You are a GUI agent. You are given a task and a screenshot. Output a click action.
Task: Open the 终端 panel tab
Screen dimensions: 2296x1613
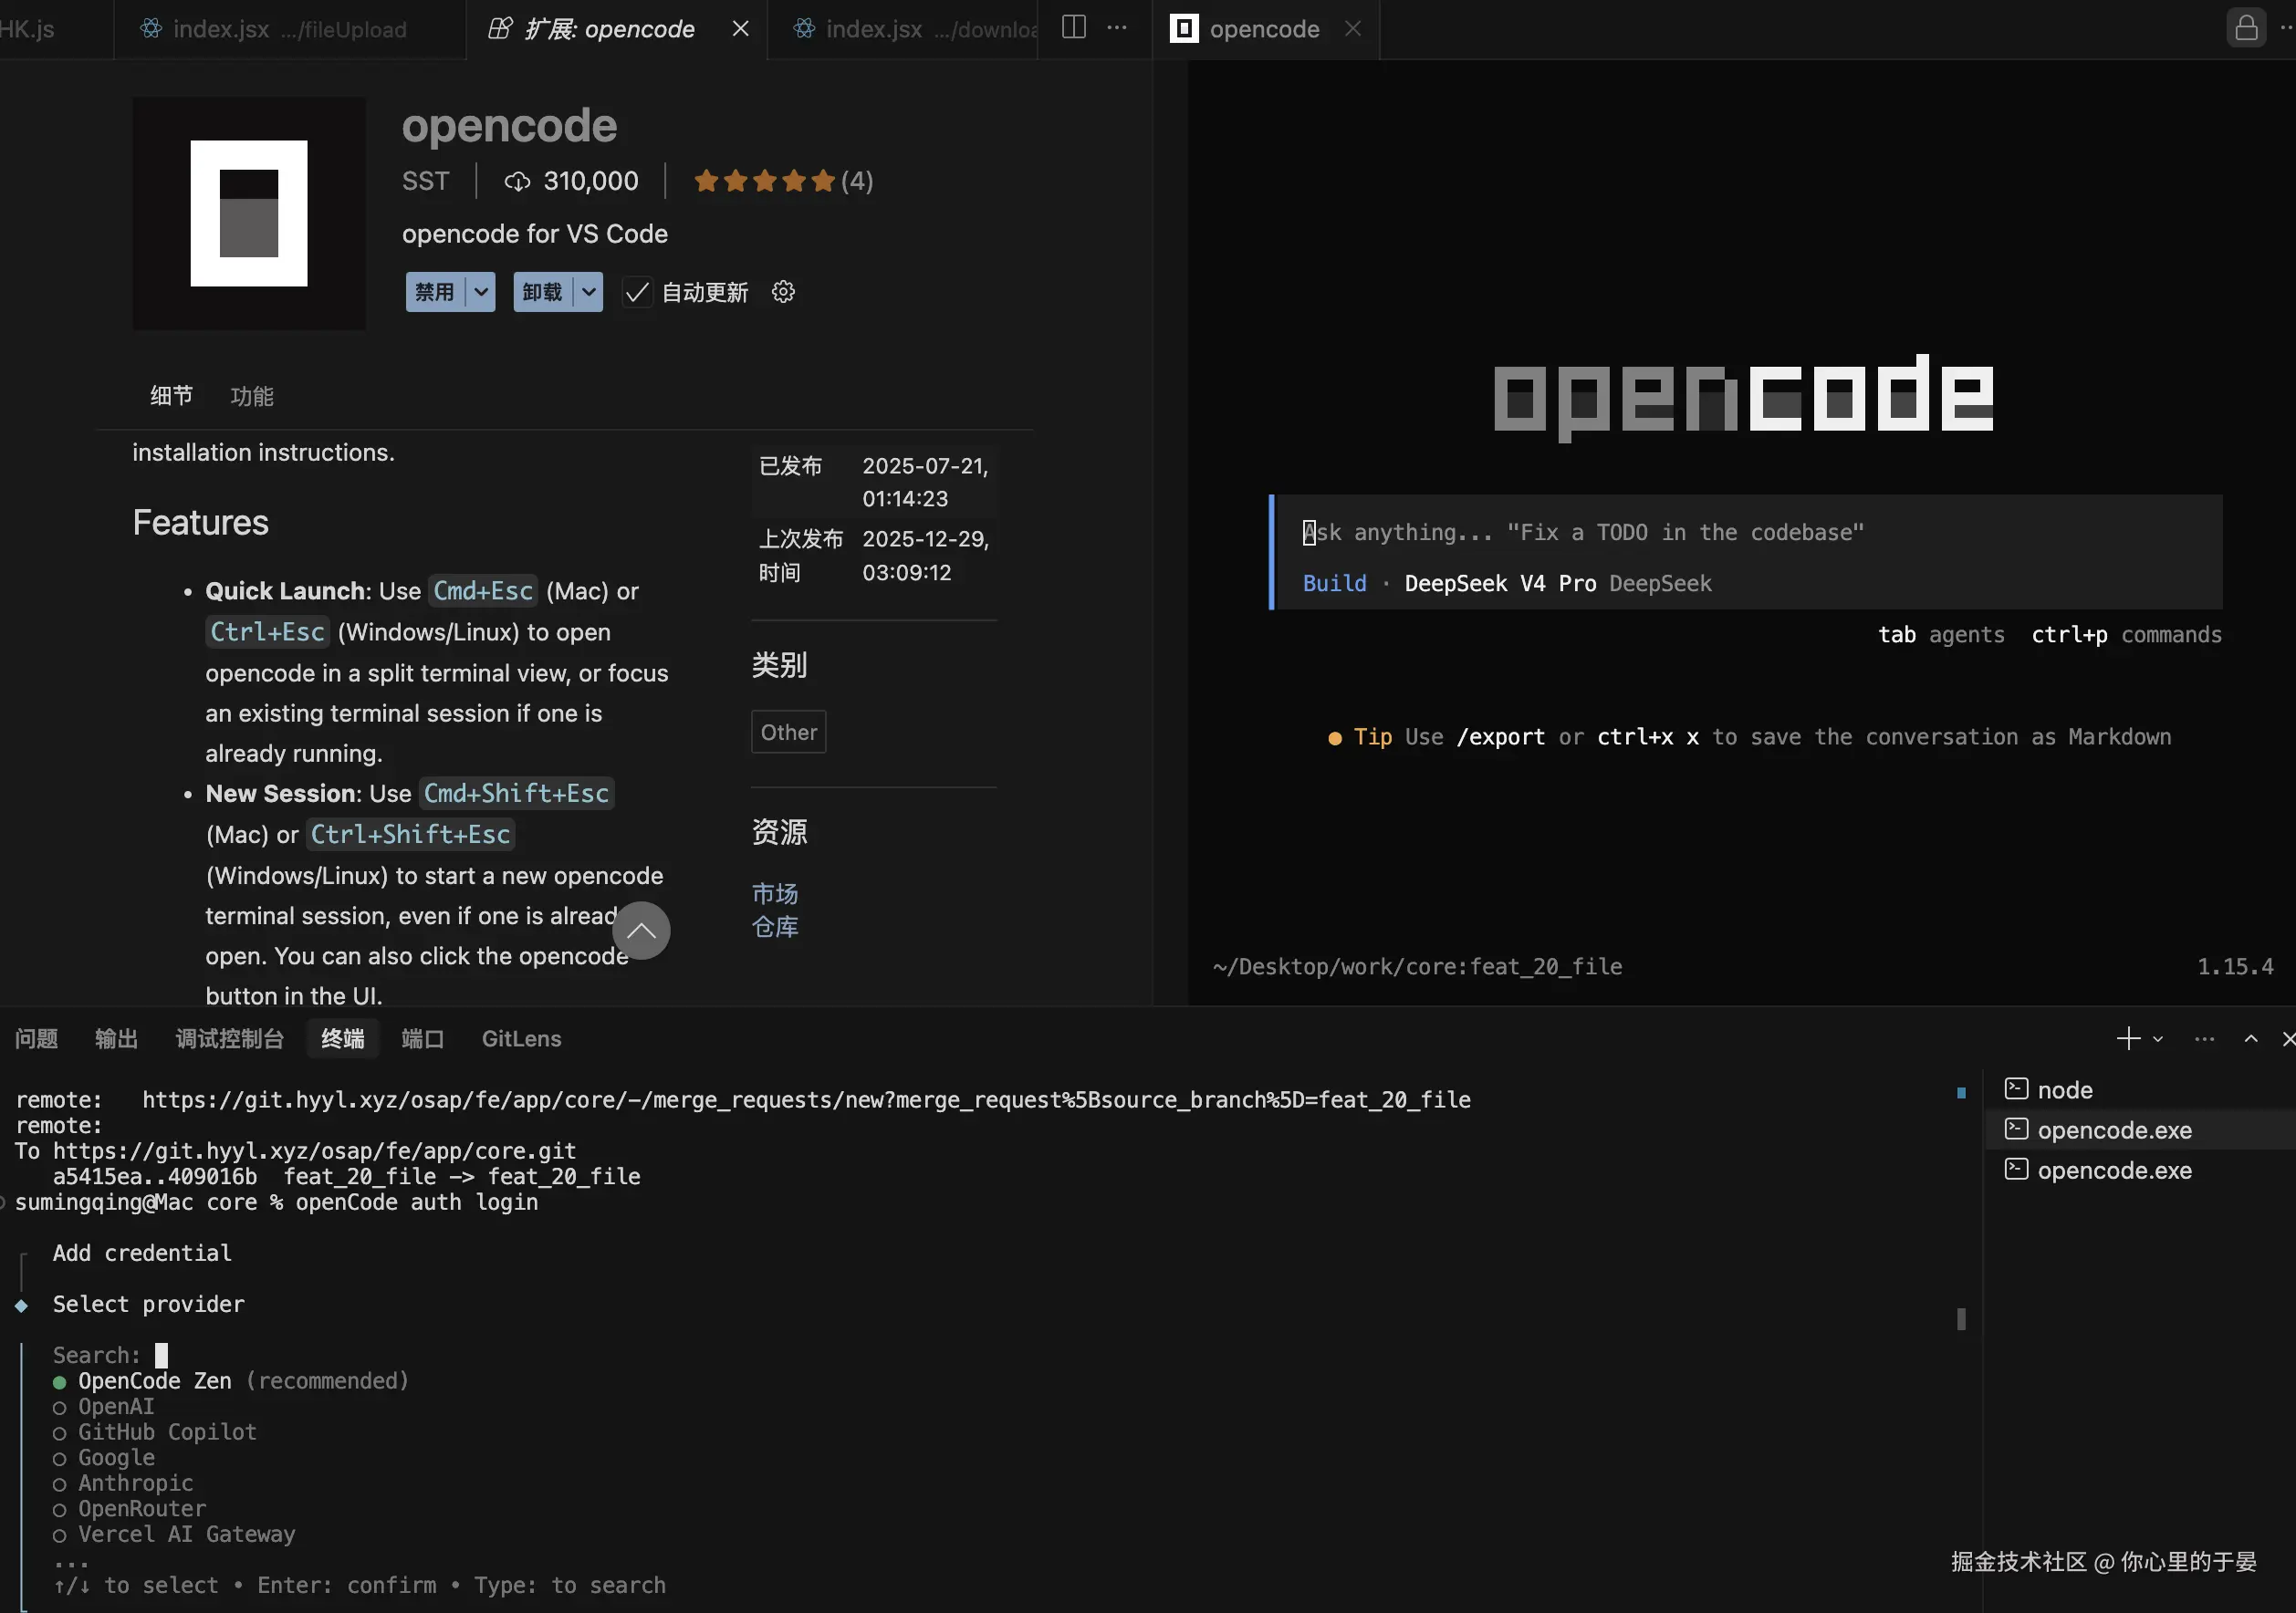(343, 1039)
